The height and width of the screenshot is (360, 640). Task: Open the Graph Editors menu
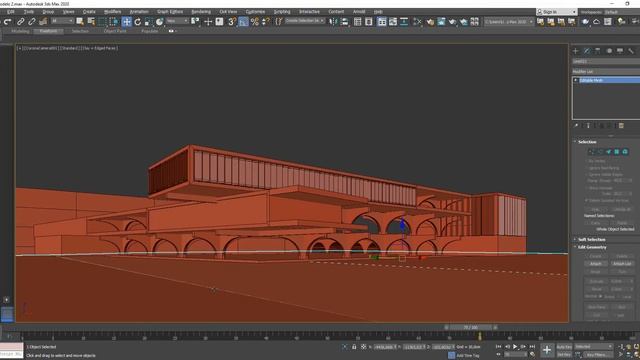(170, 12)
